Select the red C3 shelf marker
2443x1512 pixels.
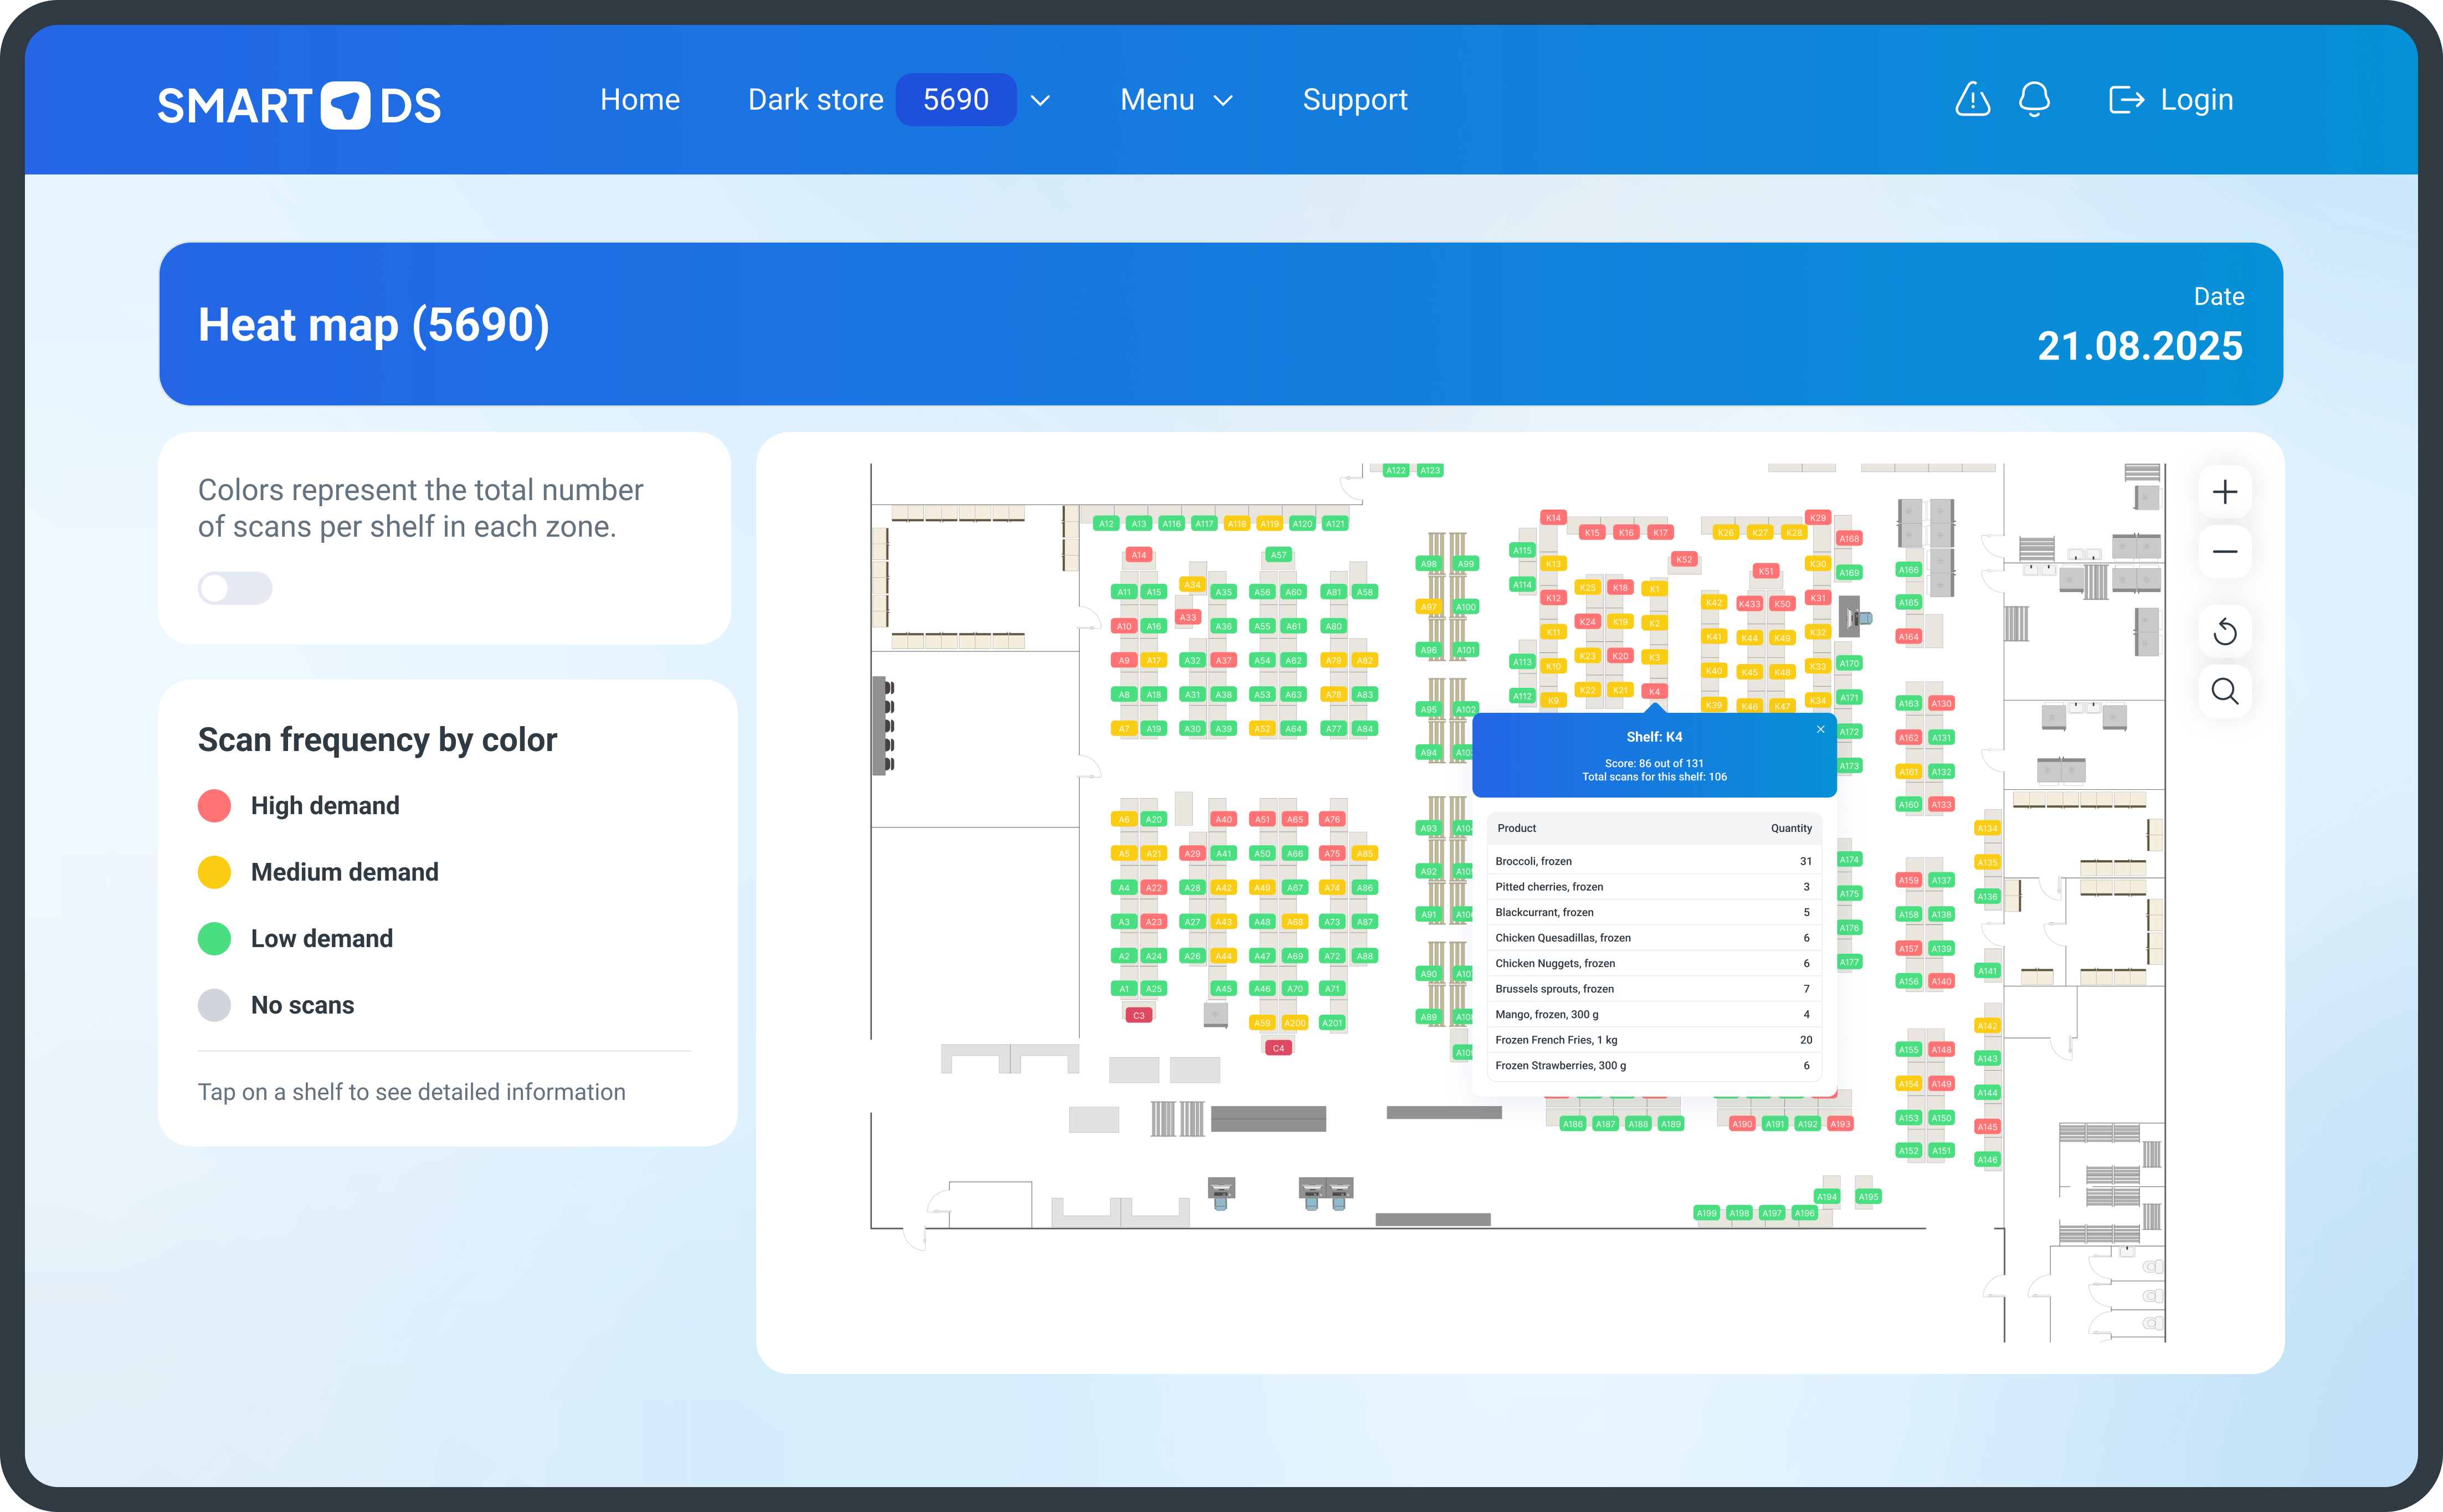(1138, 1015)
